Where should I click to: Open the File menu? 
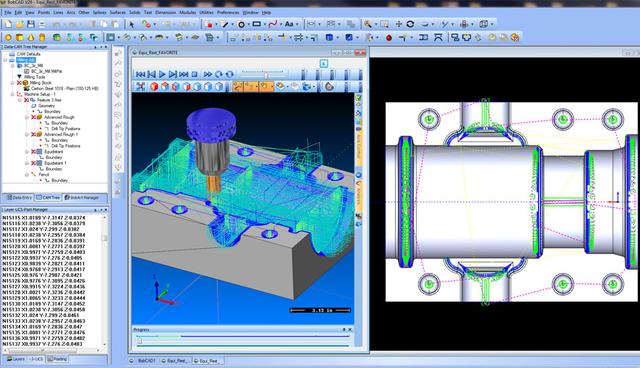pos(8,13)
